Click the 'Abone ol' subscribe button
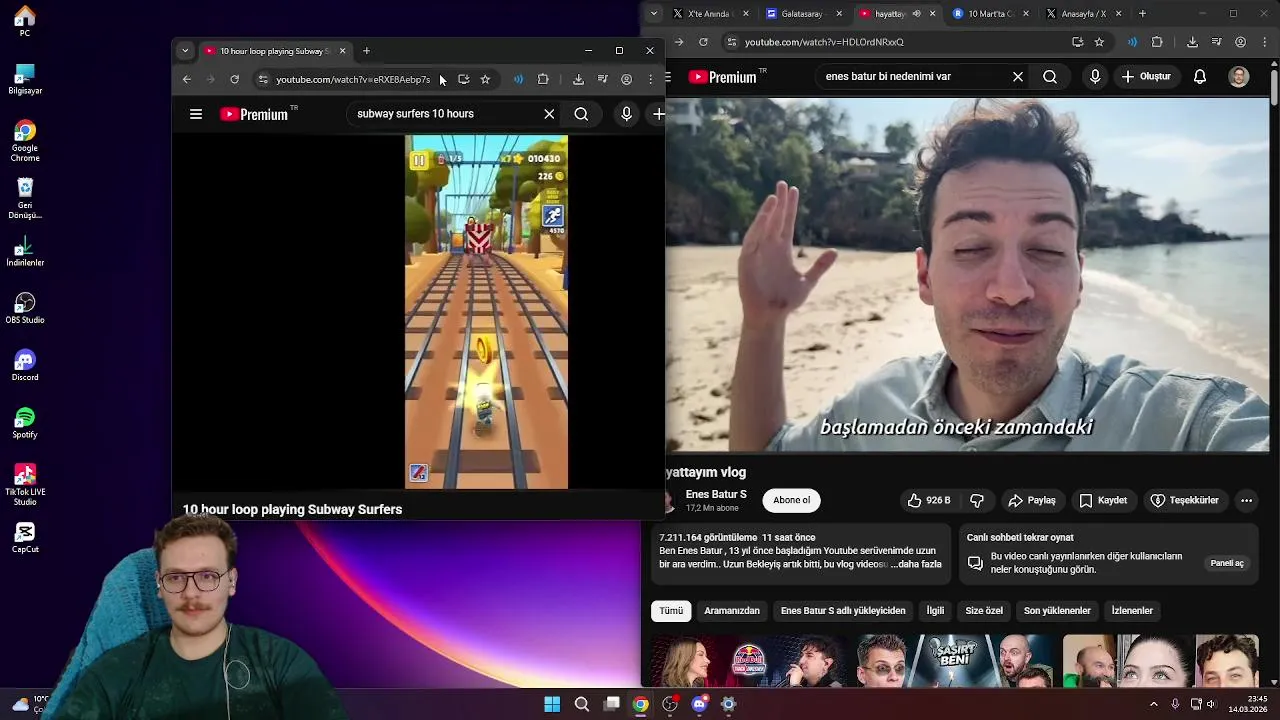Screen dimensions: 1280x720 tap(792, 500)
